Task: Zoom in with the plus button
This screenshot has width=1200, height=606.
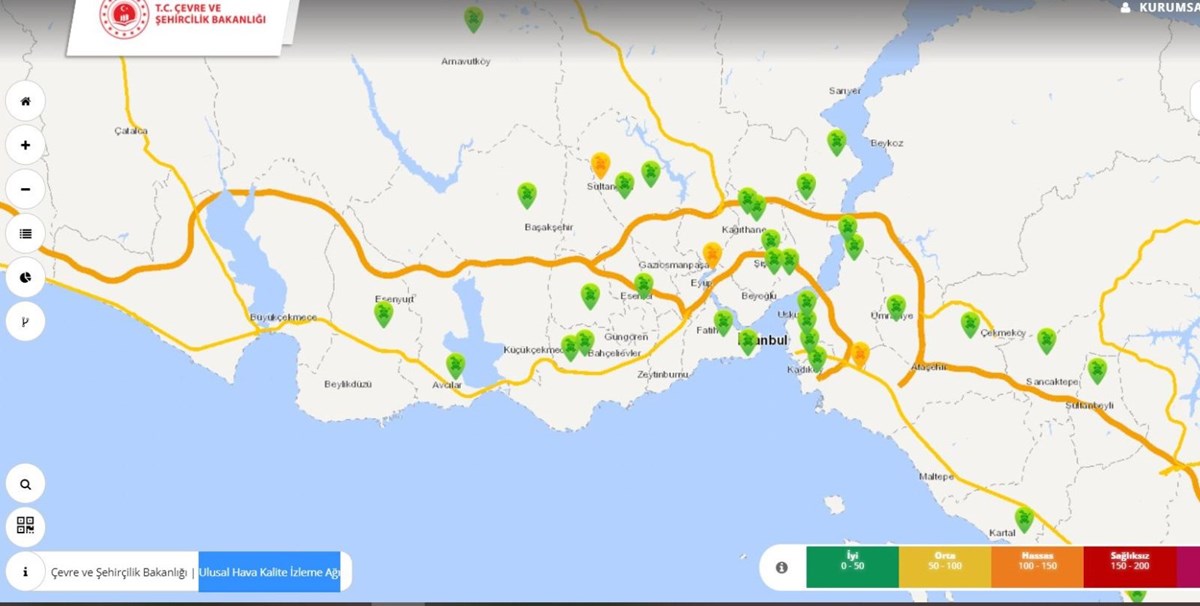Action: pos(26,145)
